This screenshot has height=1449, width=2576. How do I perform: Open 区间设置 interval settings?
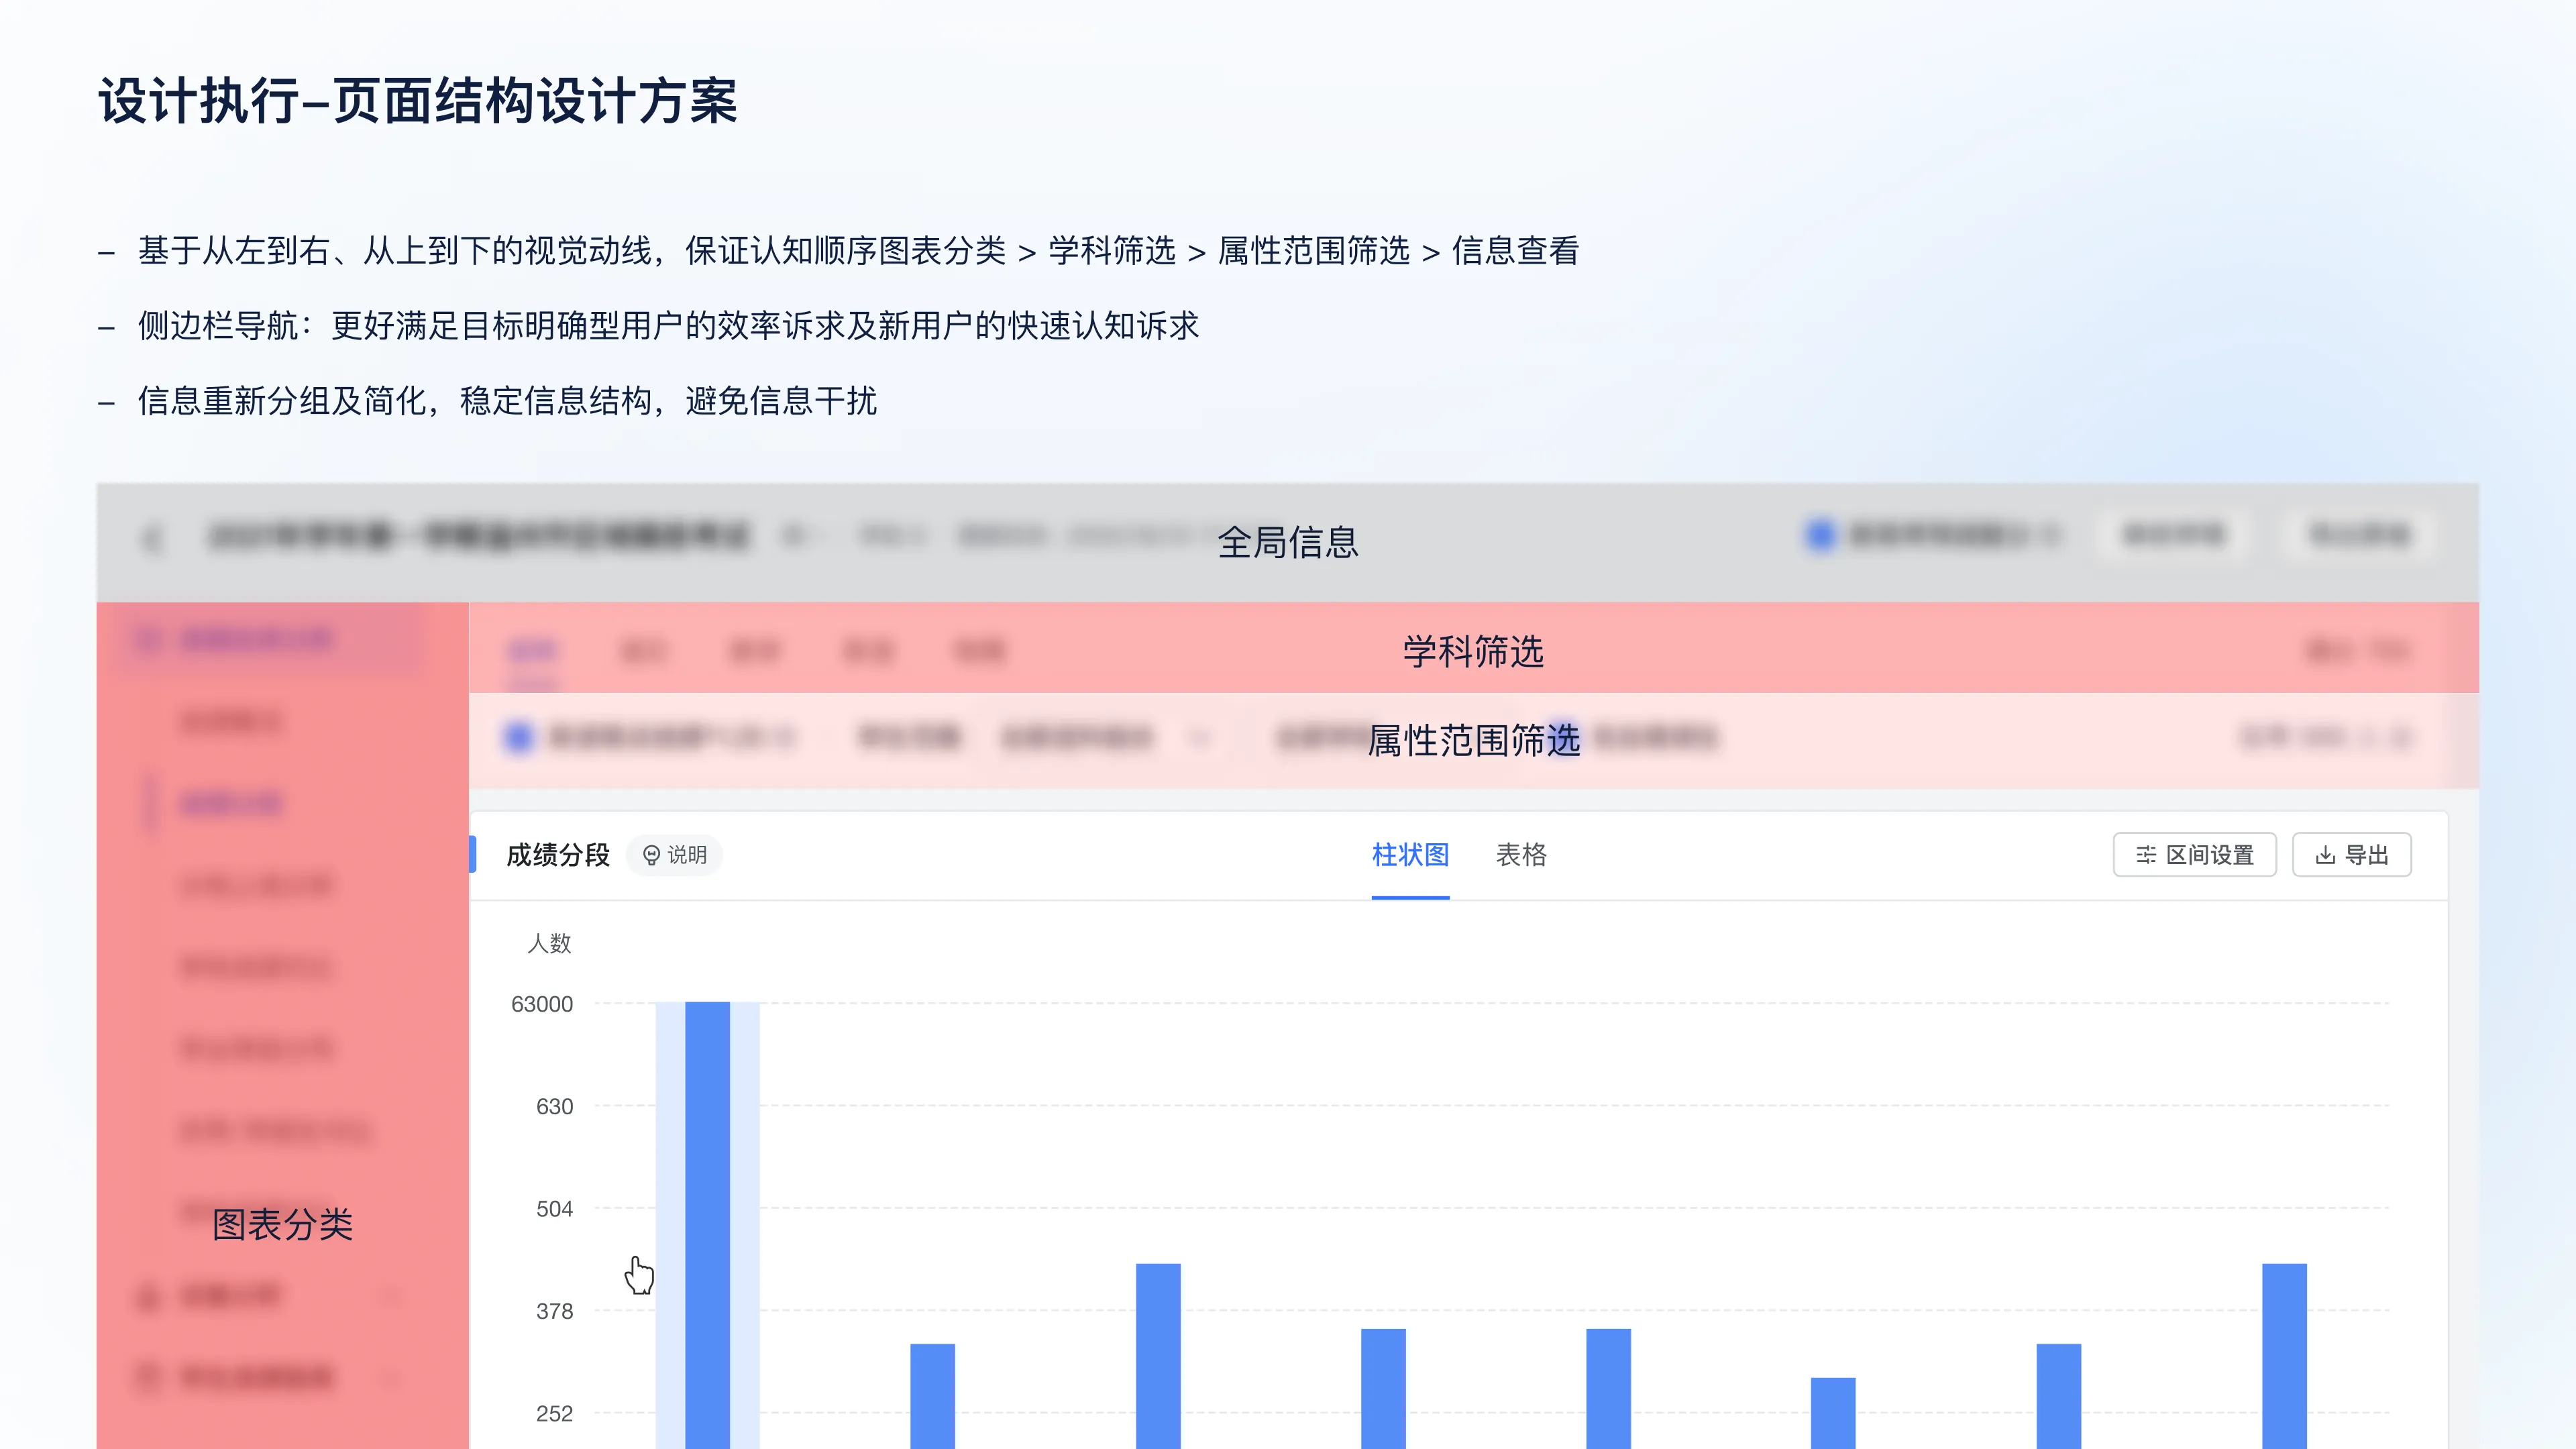coord(2194,855)
